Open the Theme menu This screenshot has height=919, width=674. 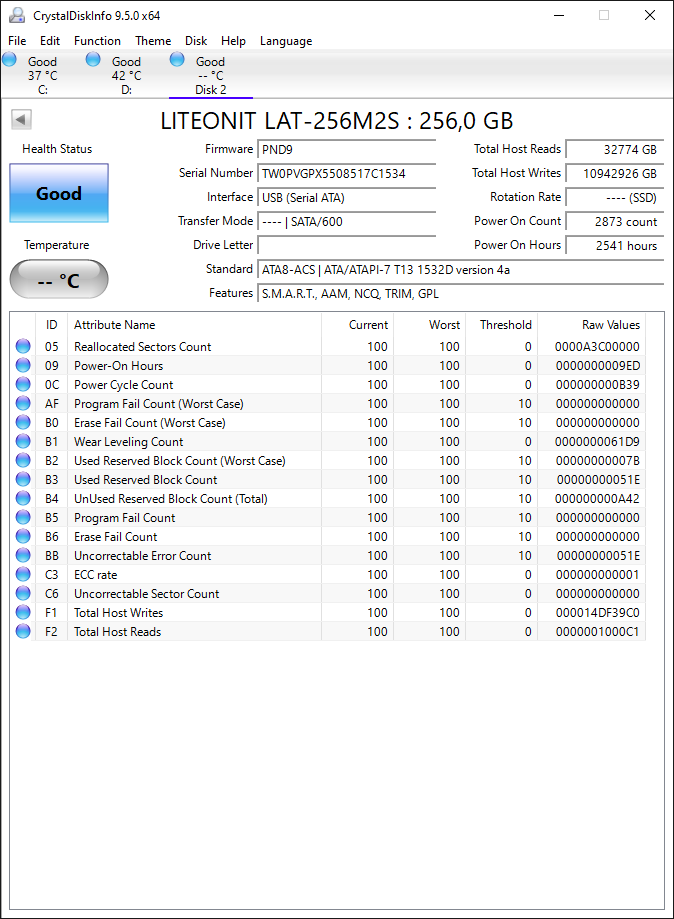tap(153, 40)
